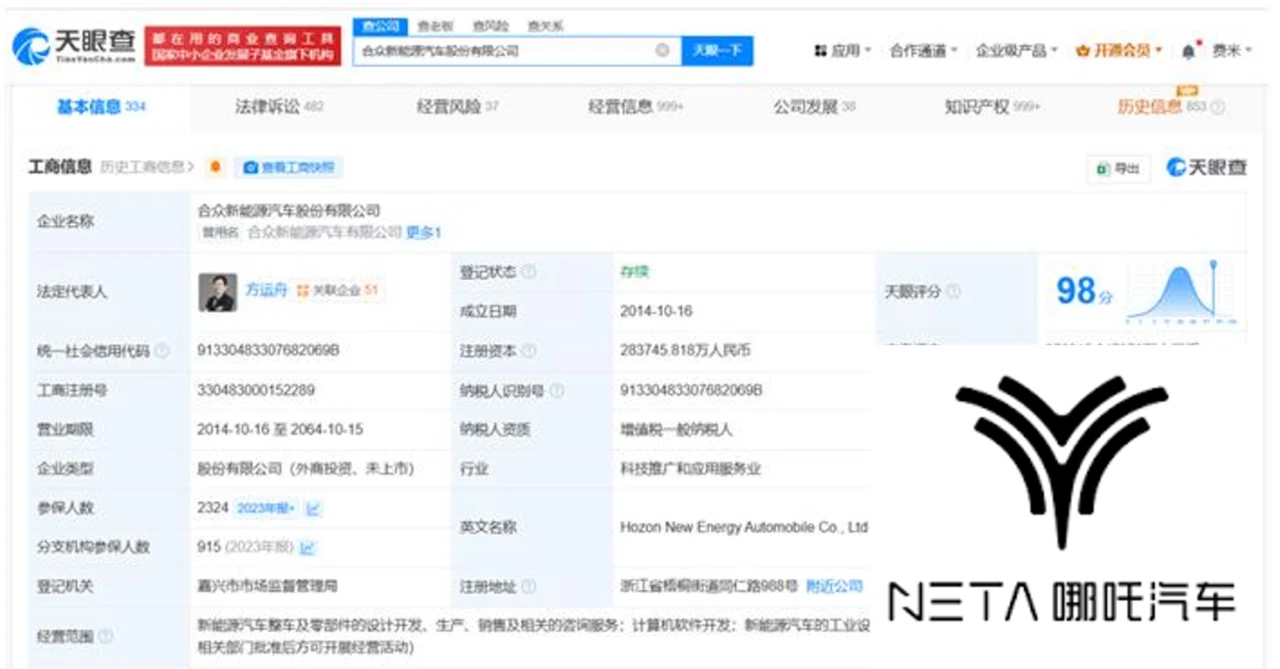The height and width of the screenshot is (669, 1280).
Task: Click credit code 91330483076820698 value
Action: coord(270,351)
